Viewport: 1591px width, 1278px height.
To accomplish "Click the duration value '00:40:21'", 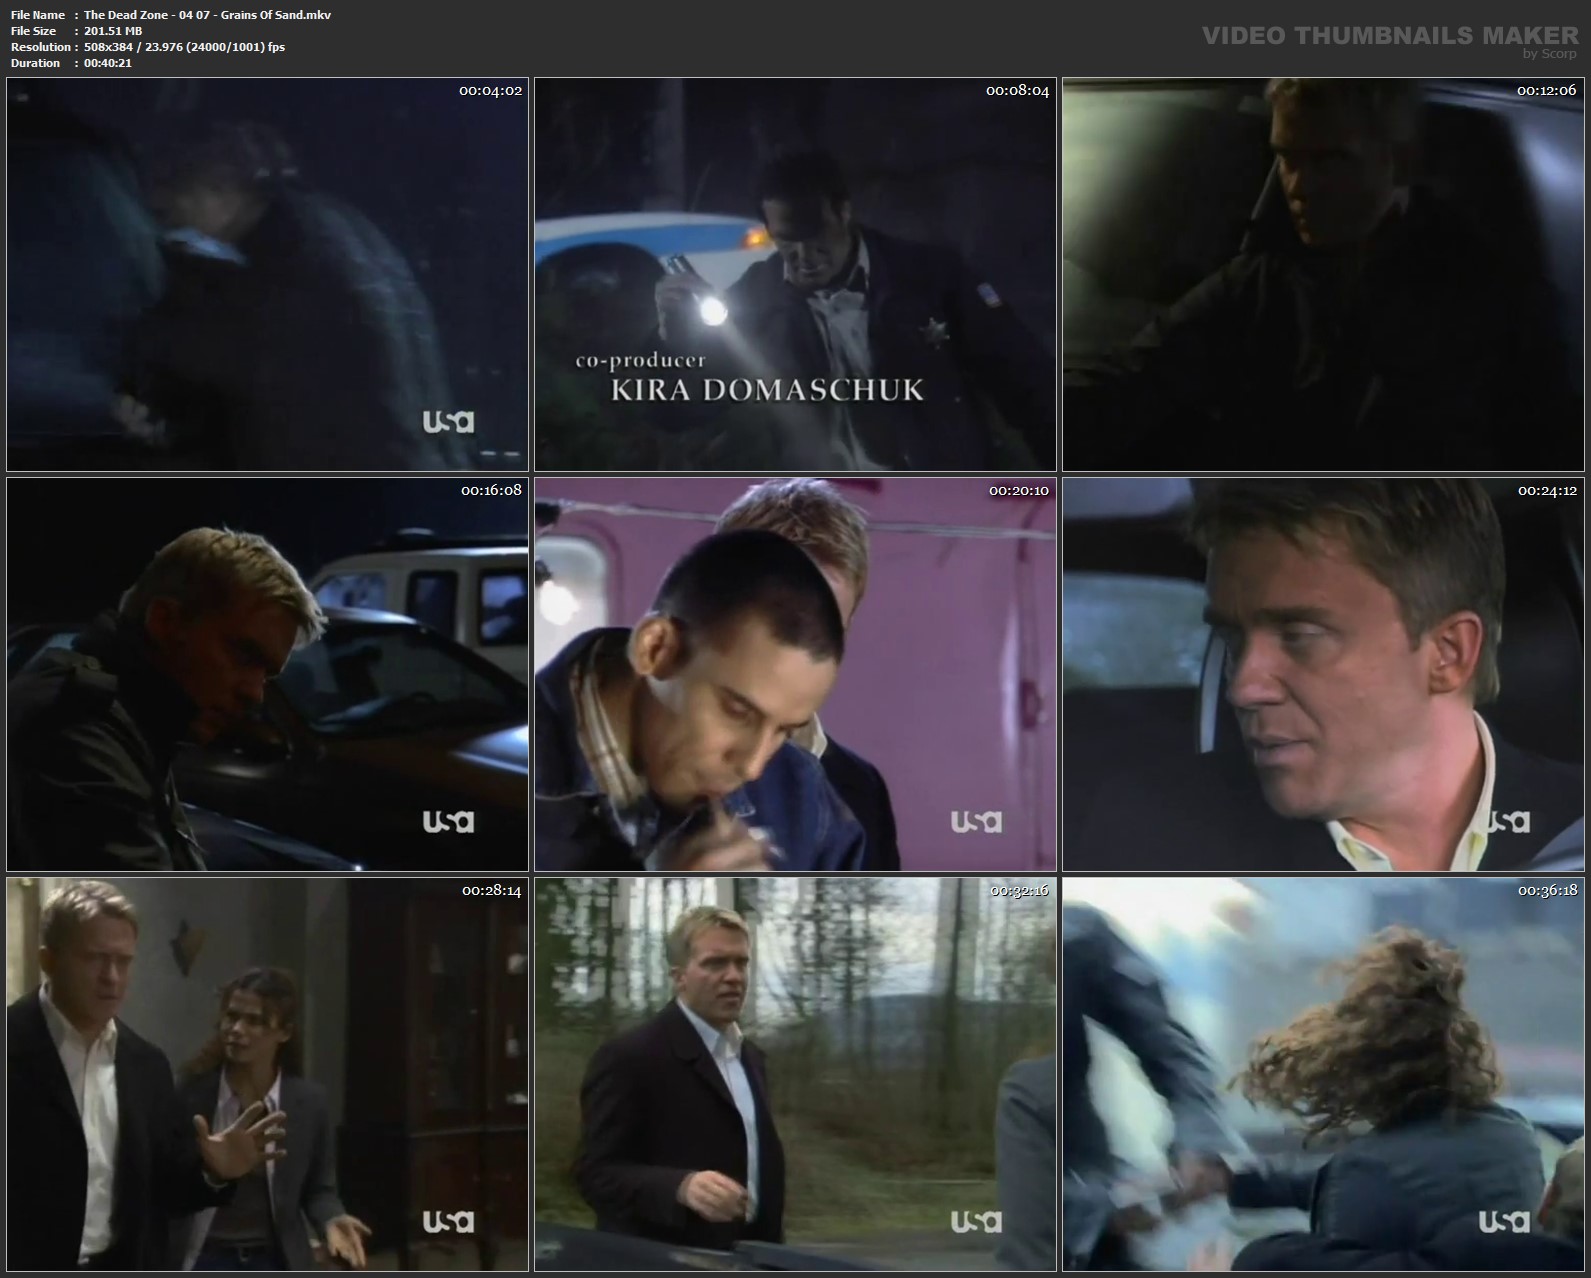I will click(108, 63).
